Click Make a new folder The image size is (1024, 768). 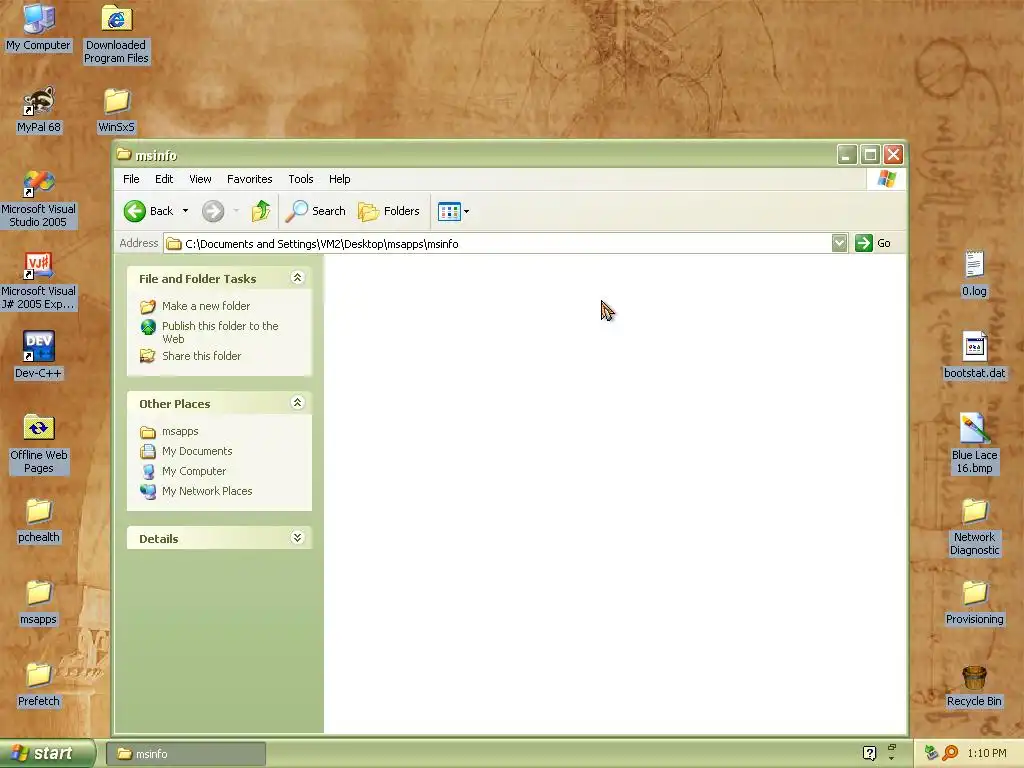(206, 306)
